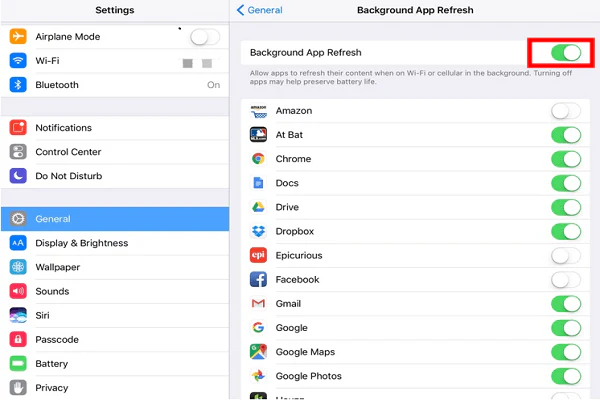Tap the Wallpaper icon

pyautogui.click(x=18, y=267)
